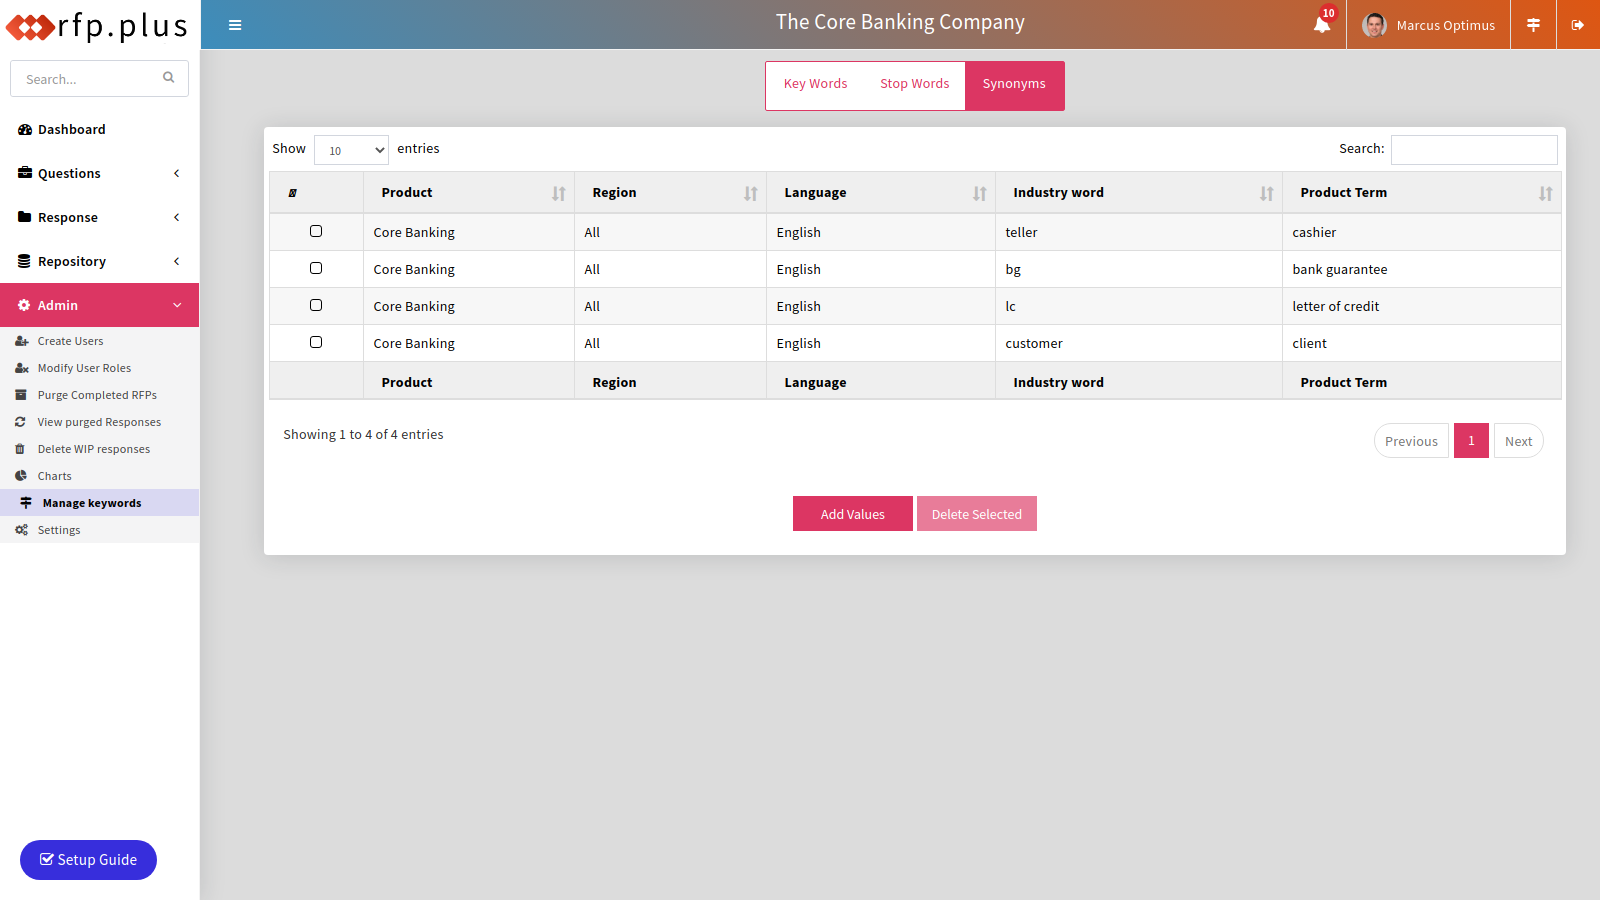This screenshot has height=900, width=1600.
Task: Click the Settings gears icon
Action: [x=21, y=530]
